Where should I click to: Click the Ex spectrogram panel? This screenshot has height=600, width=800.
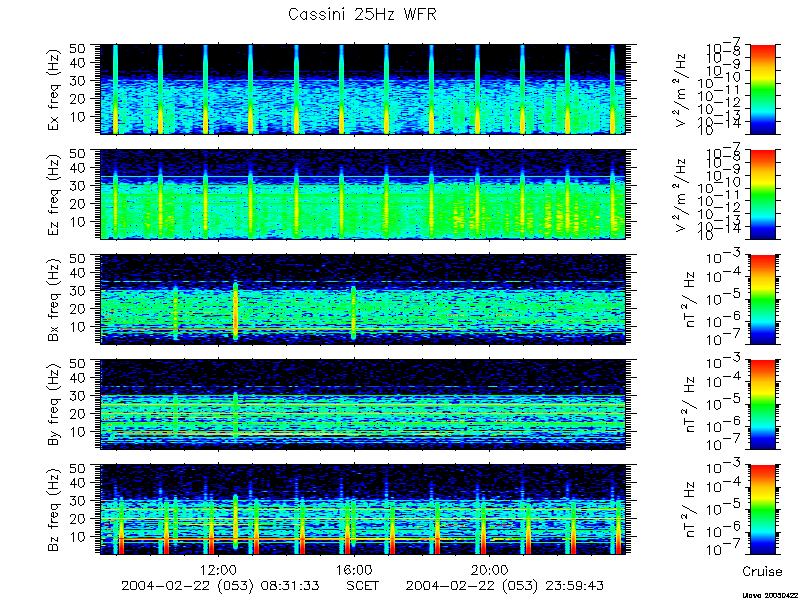[363, 89]
